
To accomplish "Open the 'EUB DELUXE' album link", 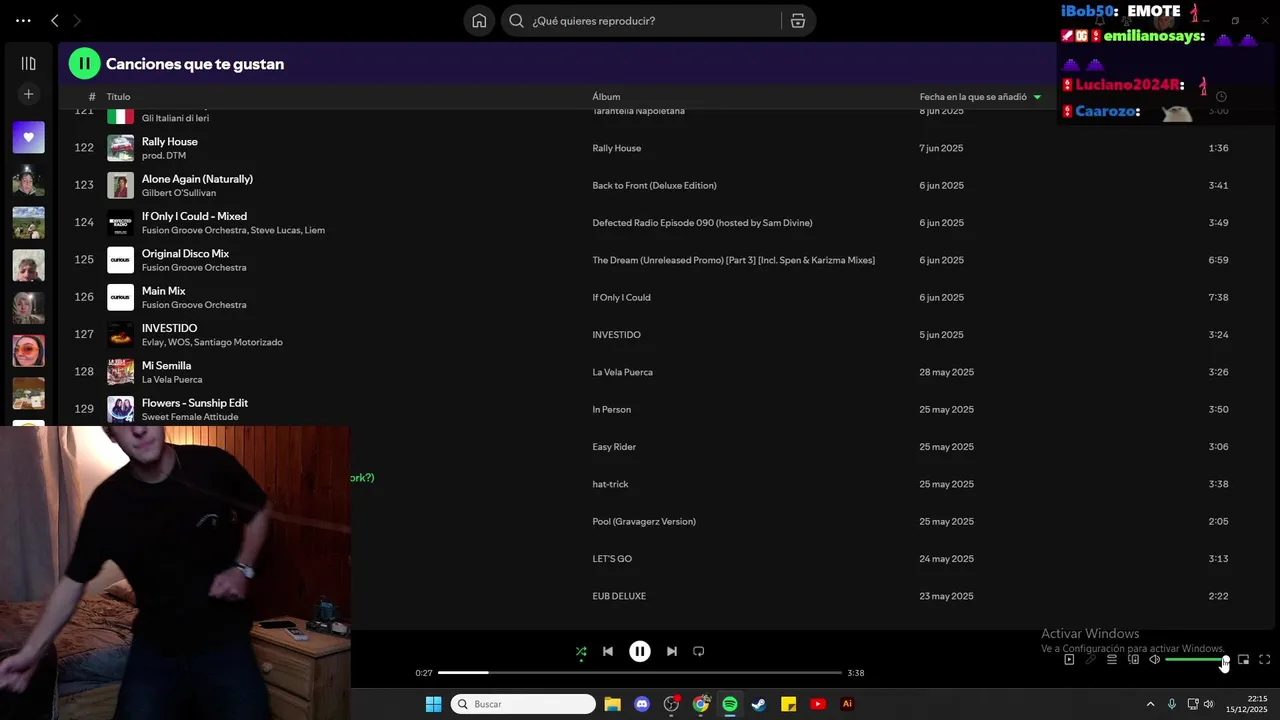I will tap(619, 596).
